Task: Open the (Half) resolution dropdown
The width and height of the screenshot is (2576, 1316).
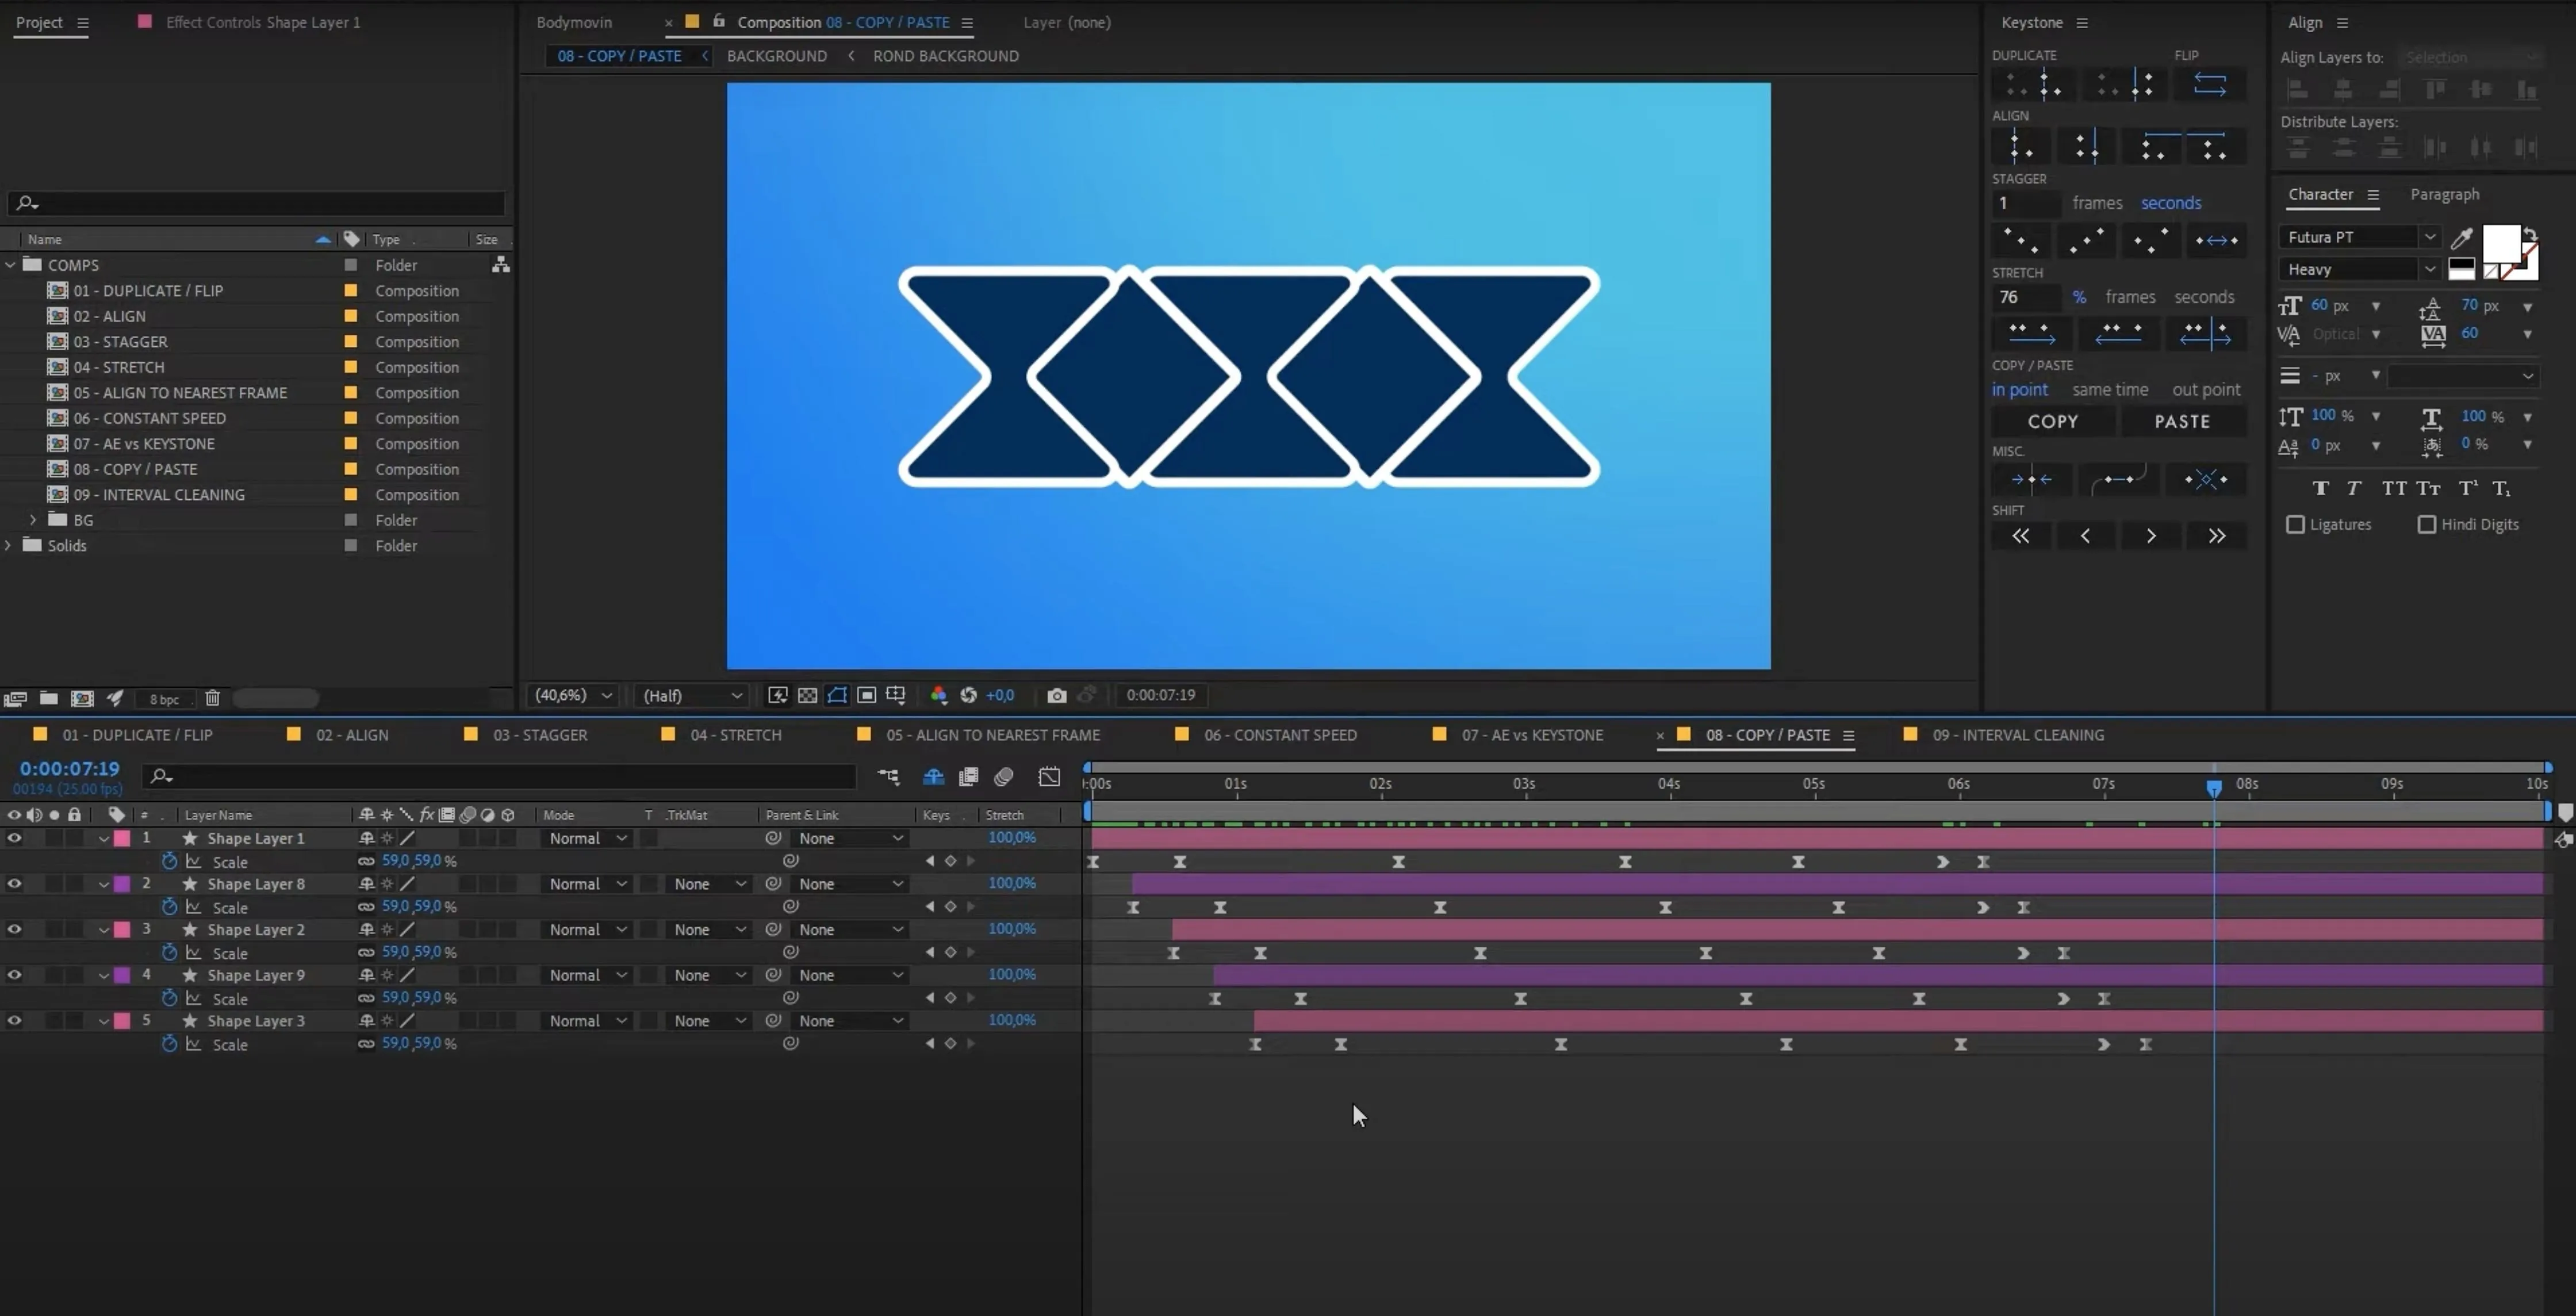Action: click(692, 695)
